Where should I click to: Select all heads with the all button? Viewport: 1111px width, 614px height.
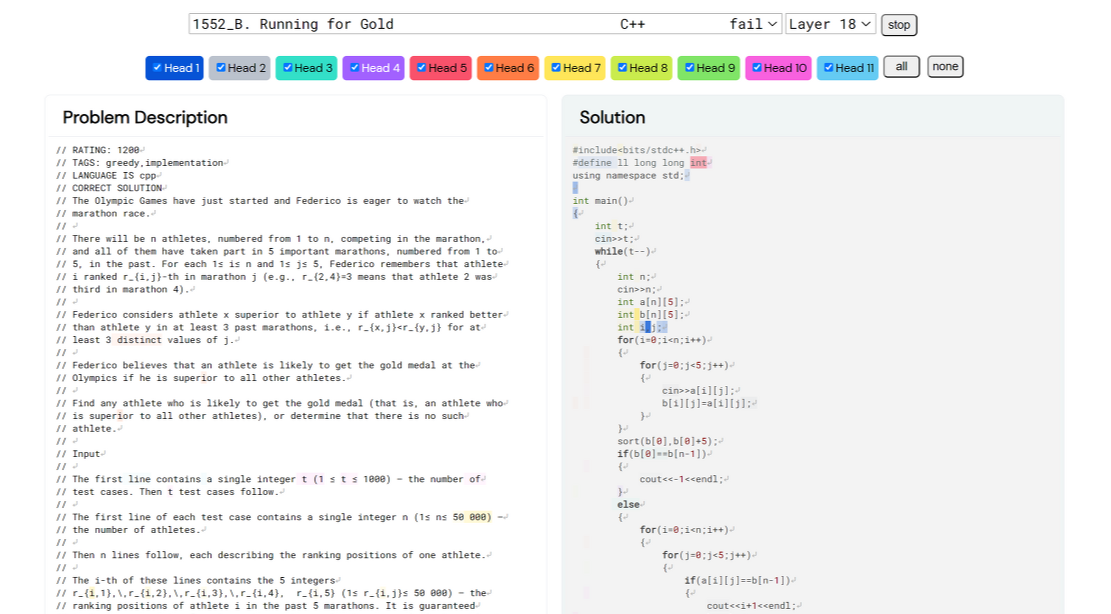901,67
